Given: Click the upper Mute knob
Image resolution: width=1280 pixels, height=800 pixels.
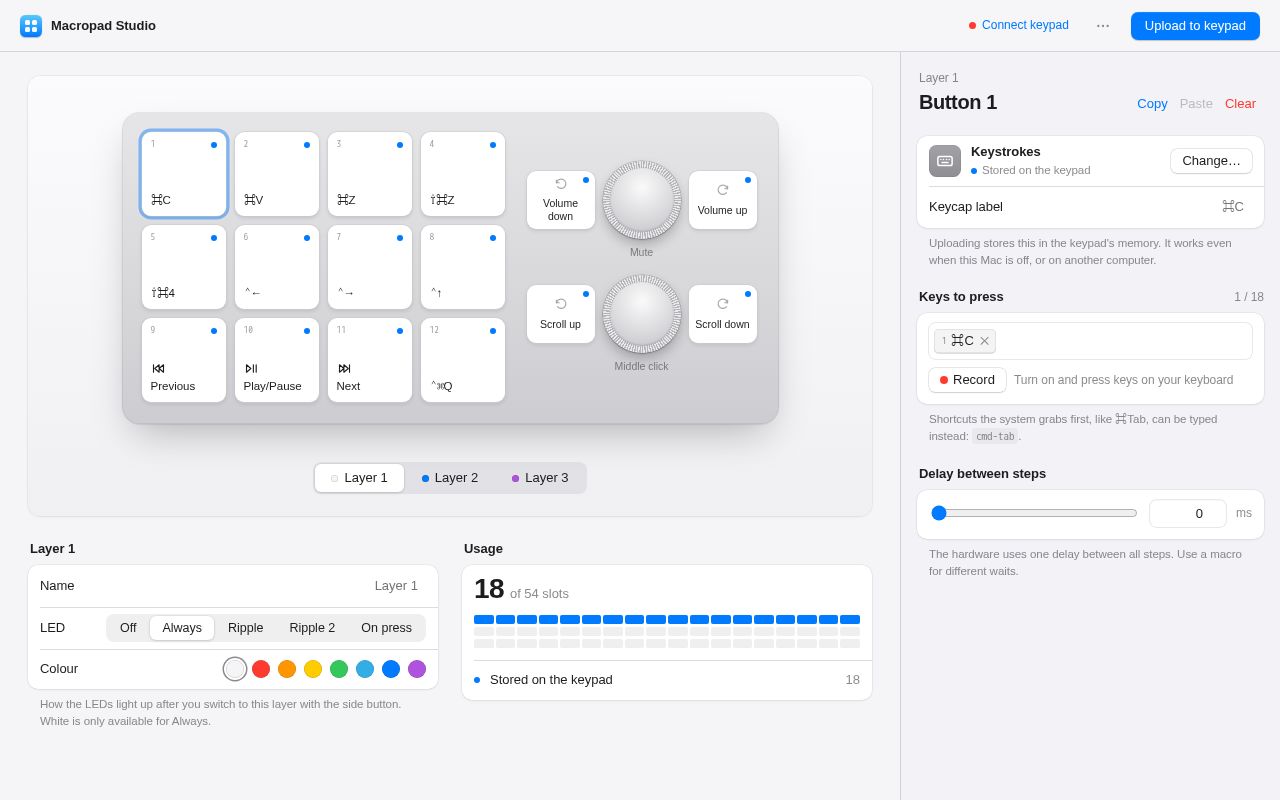Looking at the screenshot, I should [x=642, y=200].
